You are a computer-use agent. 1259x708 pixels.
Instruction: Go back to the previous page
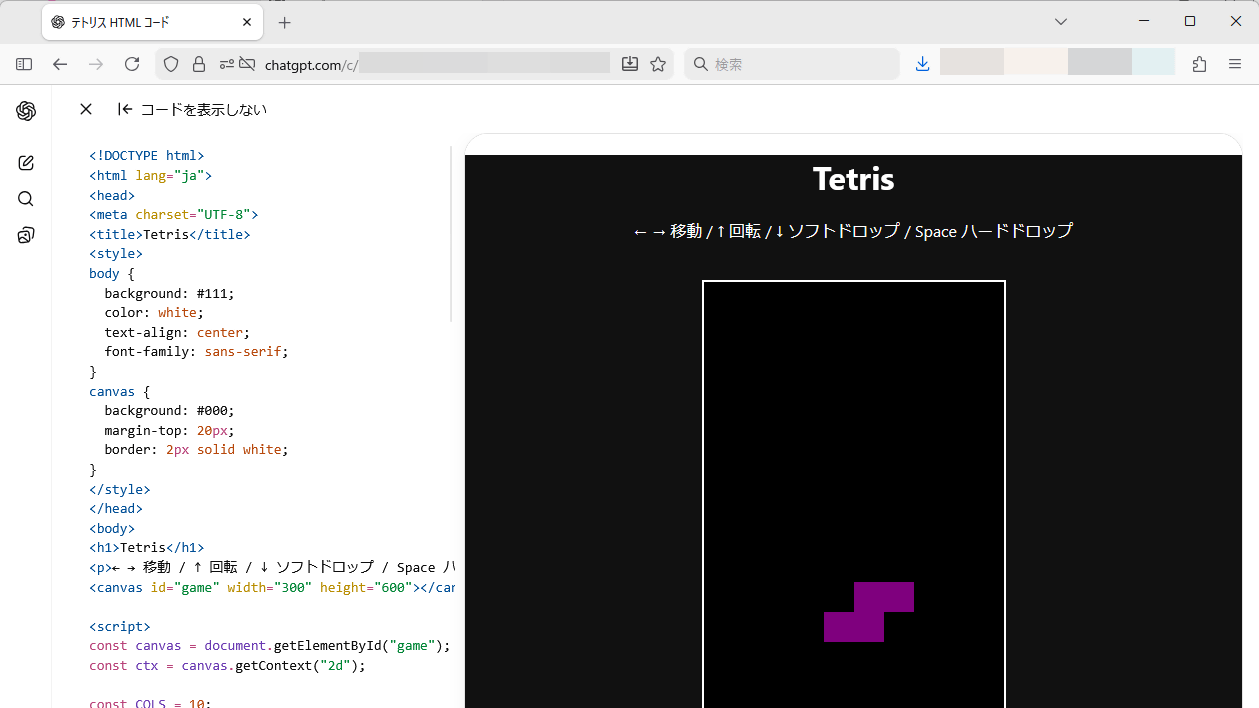pyautogui.click(x=60, y=64)
